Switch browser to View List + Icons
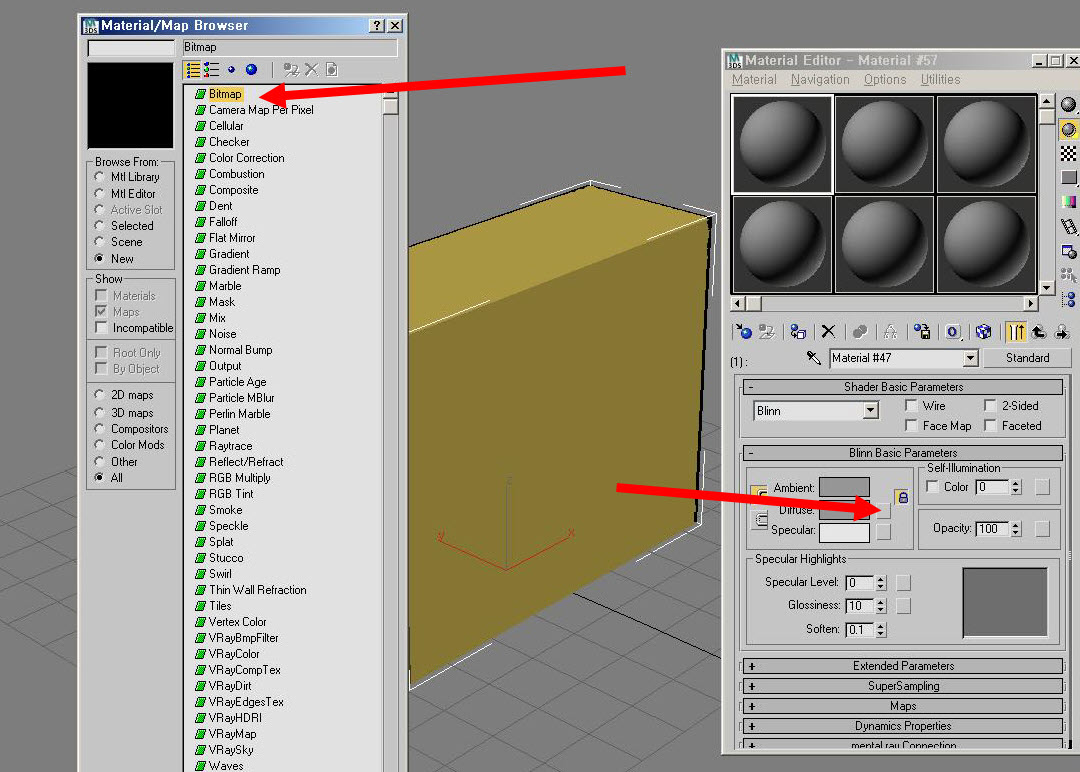The height and width of the screenshot is (772, 1080). point(211,70)
